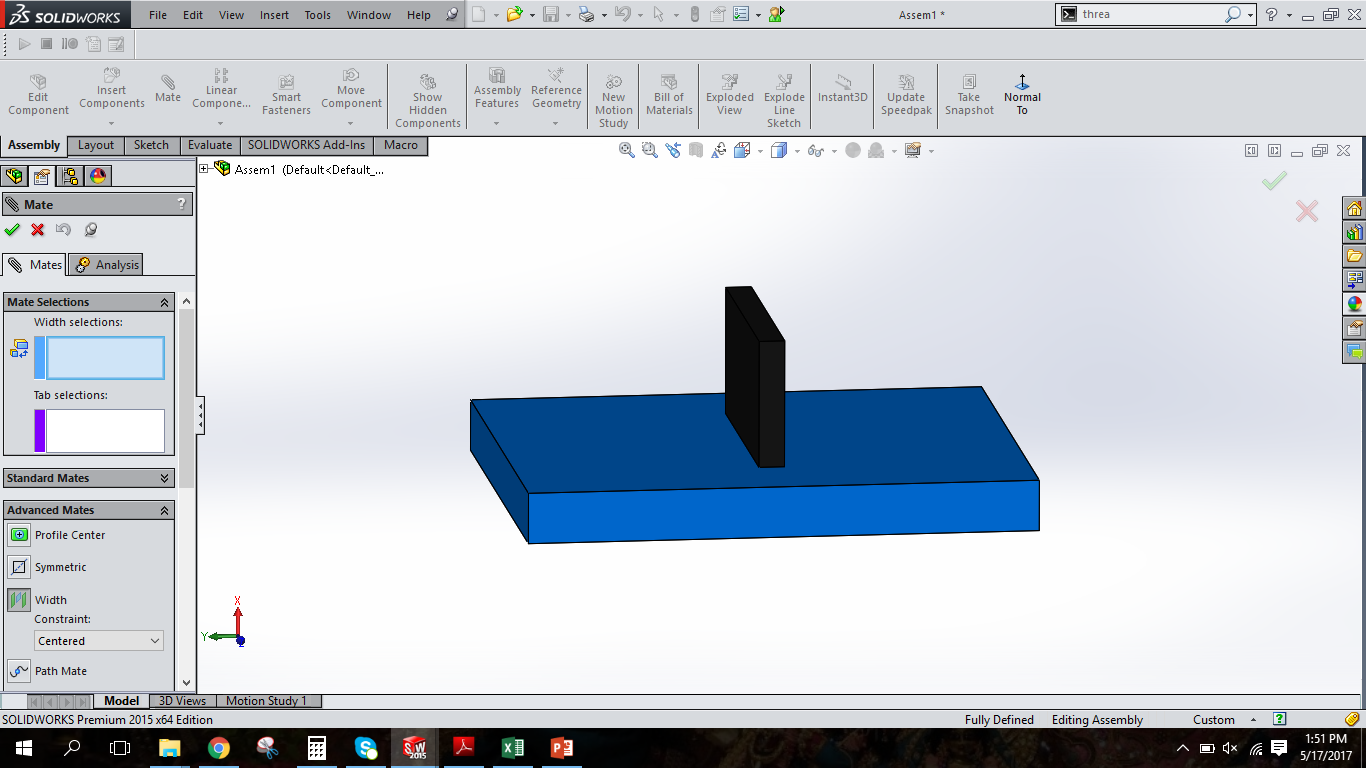
Task: Select the Bill of Materials tool
Action: [x=668, y=95]
